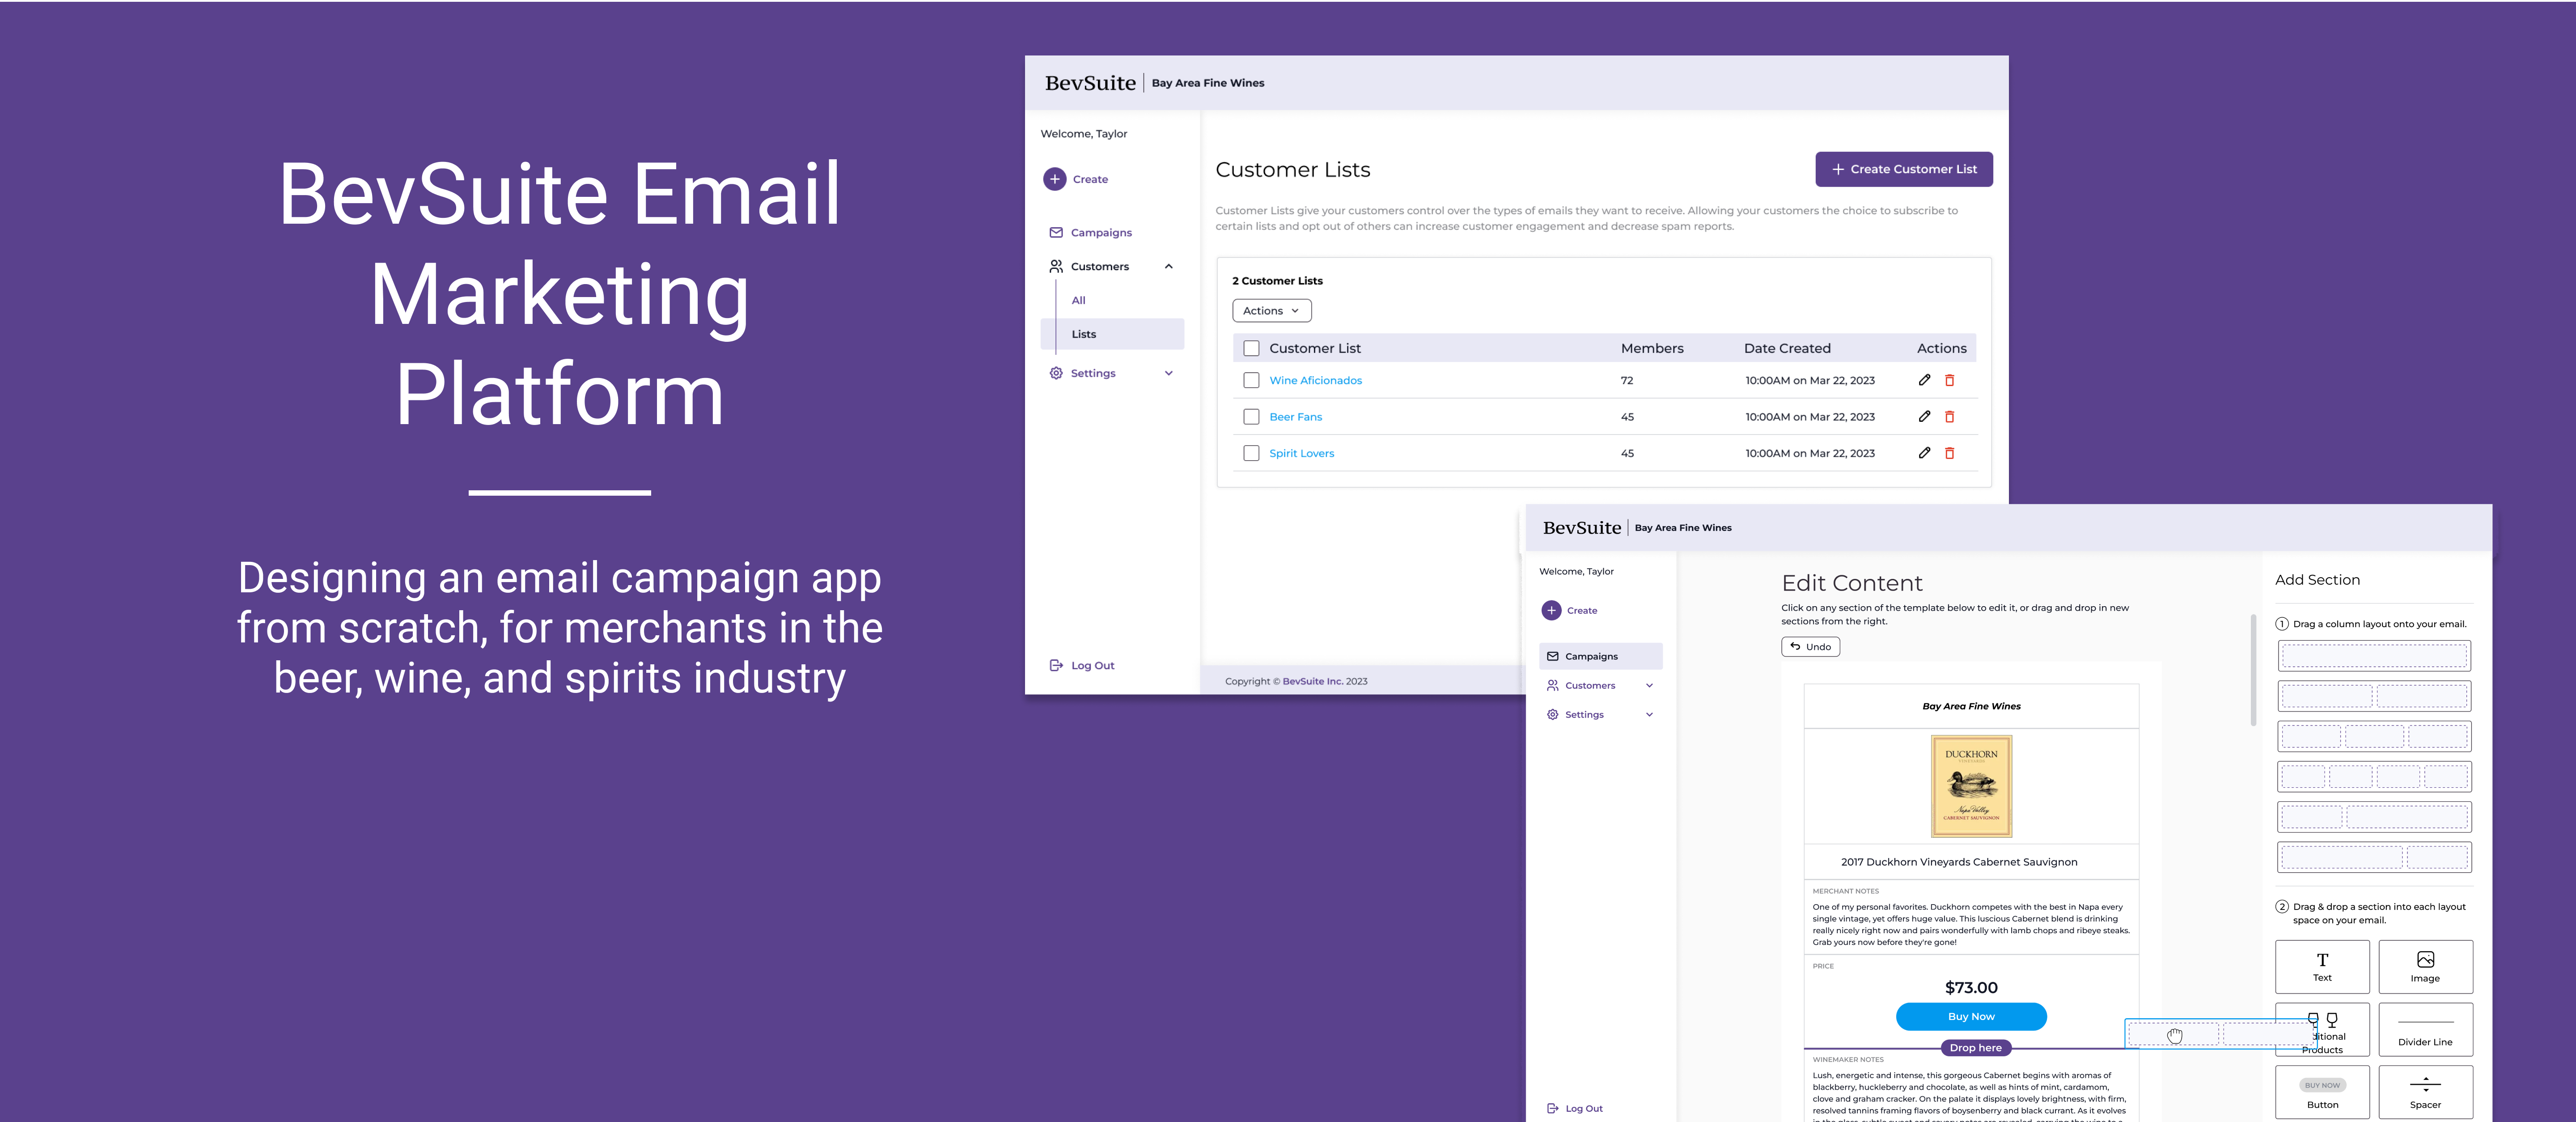
Task: Expand Settings chevron in Edit Content window
Action: click(1649, 714)
